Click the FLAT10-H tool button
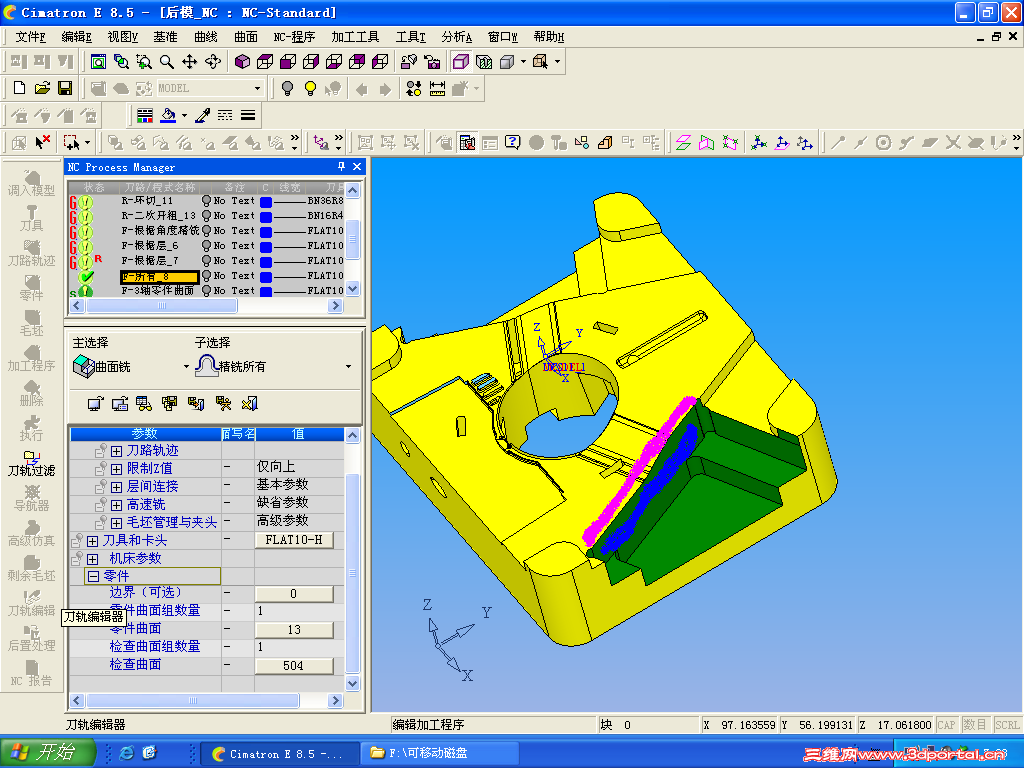Image resolution: width=1024 pixels, height=768 pixels. (x=294, y=540)
